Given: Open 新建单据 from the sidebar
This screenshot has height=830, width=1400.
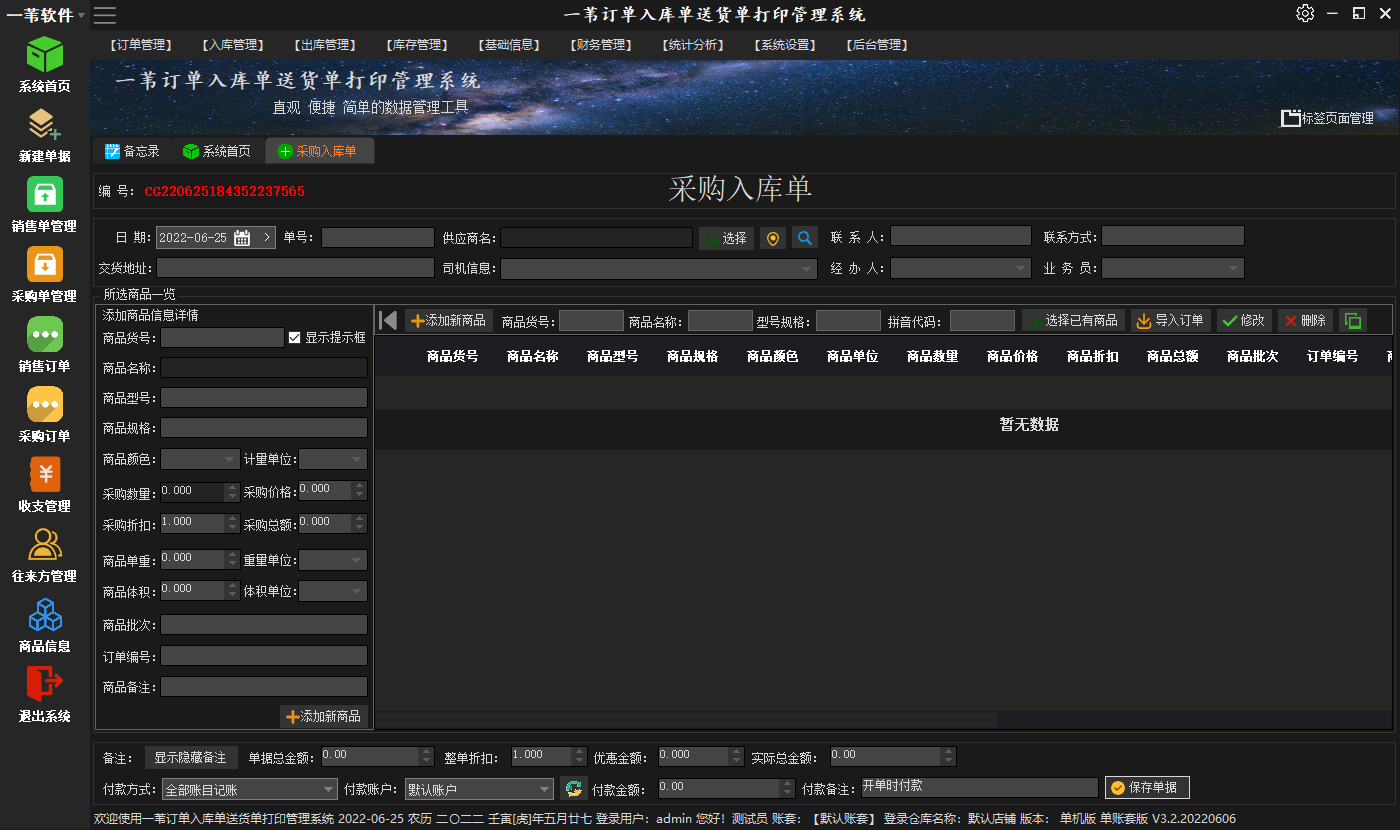Looking at the screenshot, I should tap(44, 125).
